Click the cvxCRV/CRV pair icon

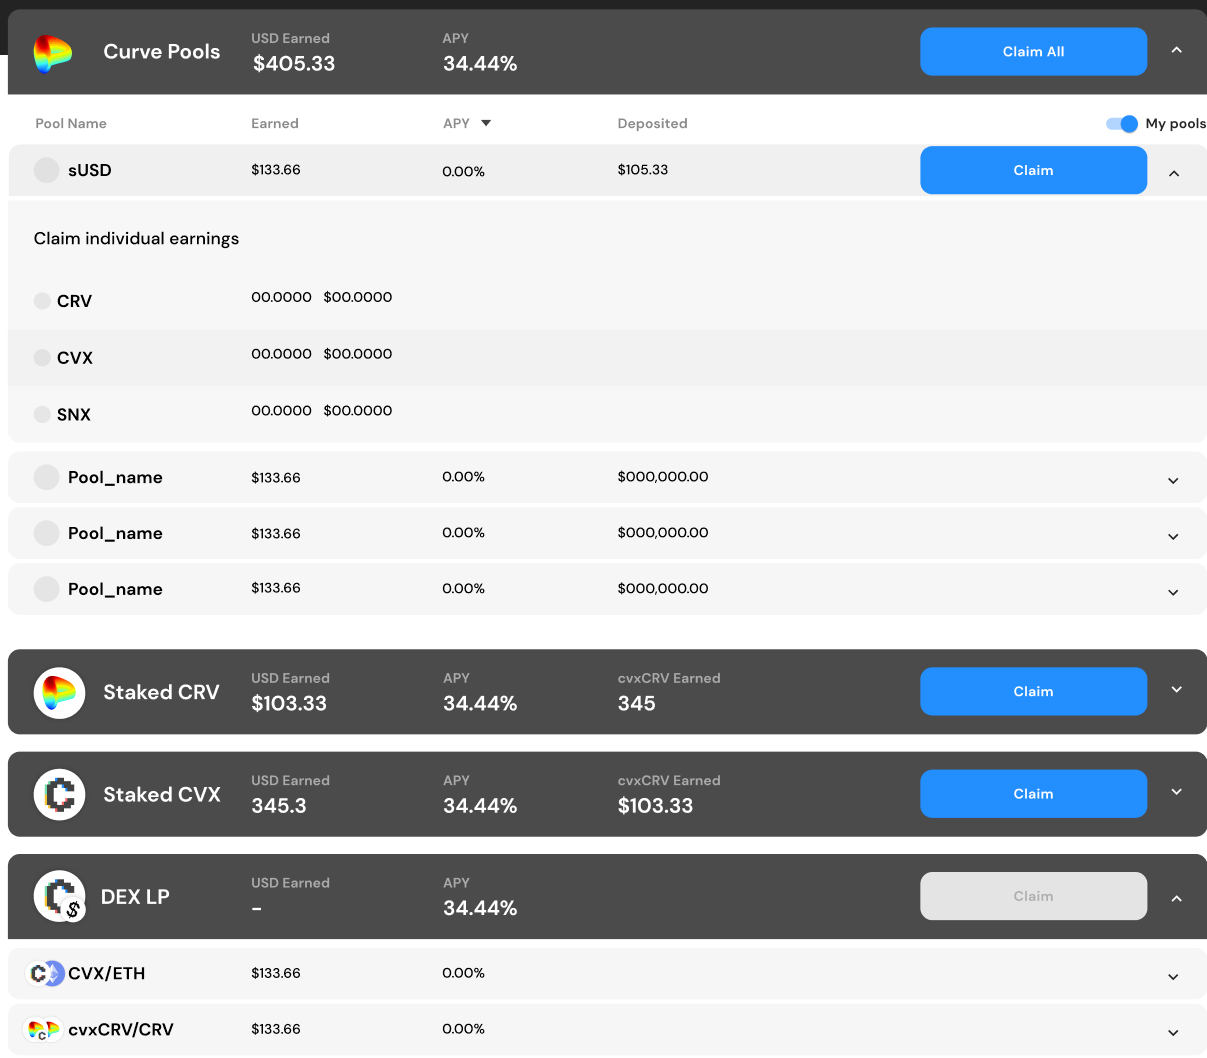(44, 1029)
